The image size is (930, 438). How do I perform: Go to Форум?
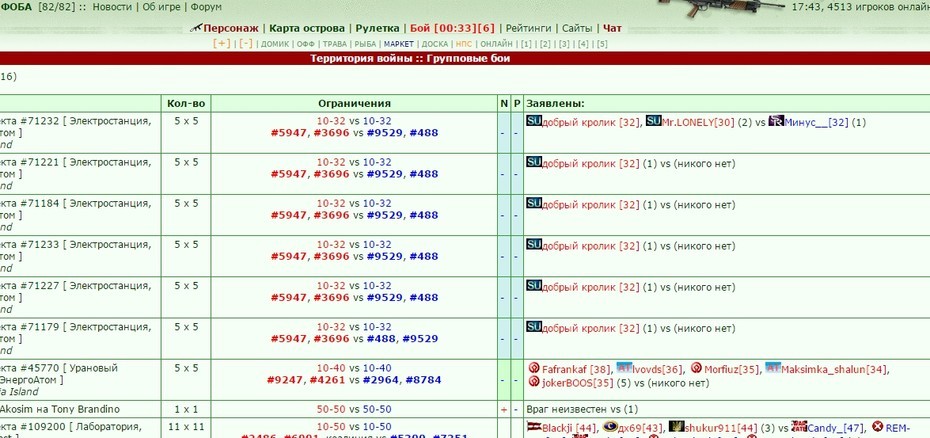tap(206, 7)
